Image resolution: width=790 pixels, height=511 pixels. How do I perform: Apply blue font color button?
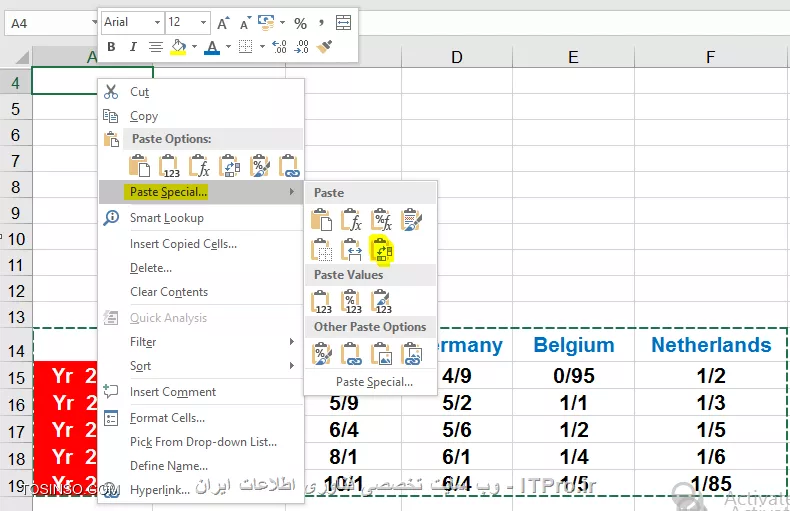pyautogui.click(x=213, y=47)
